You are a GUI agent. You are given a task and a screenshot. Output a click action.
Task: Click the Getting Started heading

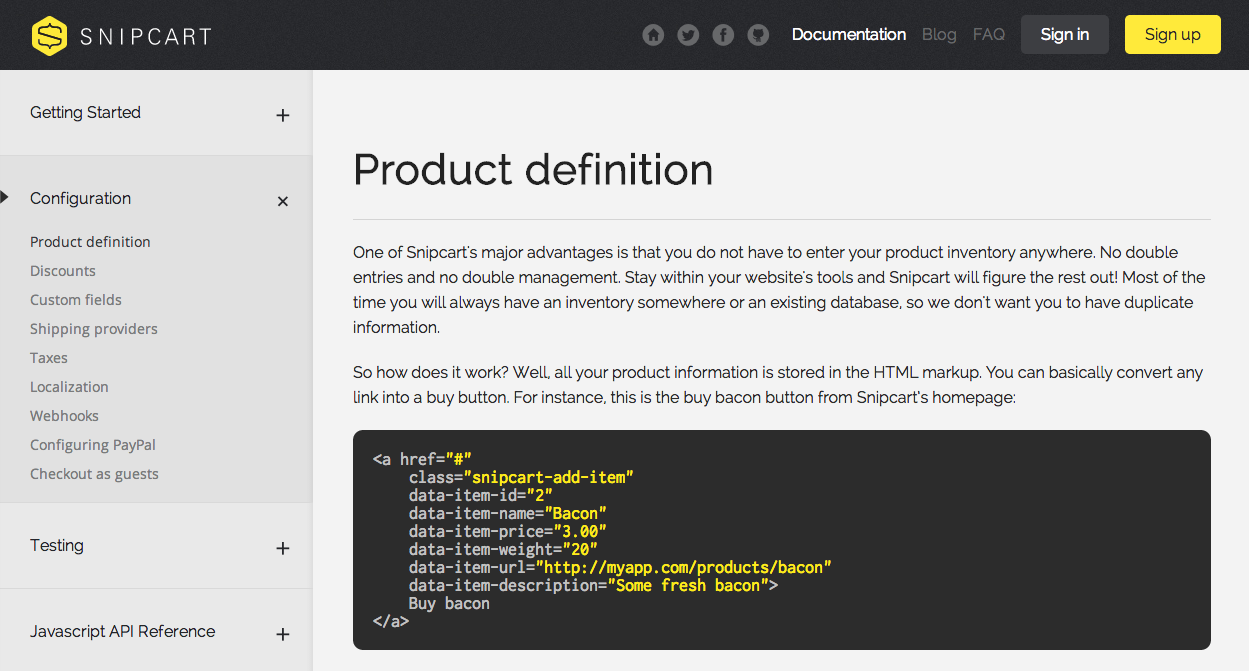[x=85, y=113]
